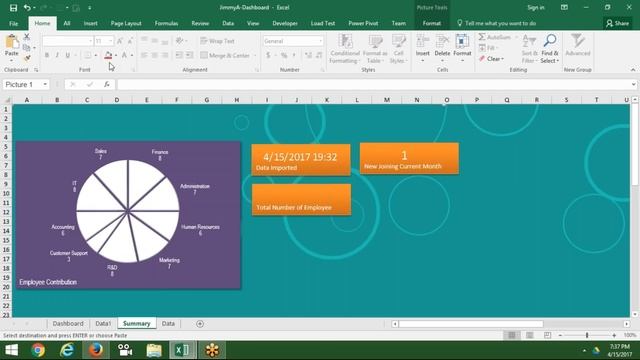640x360 pixels.
Task: Open the Power Pivot tab
Action: tap(363, 23)
